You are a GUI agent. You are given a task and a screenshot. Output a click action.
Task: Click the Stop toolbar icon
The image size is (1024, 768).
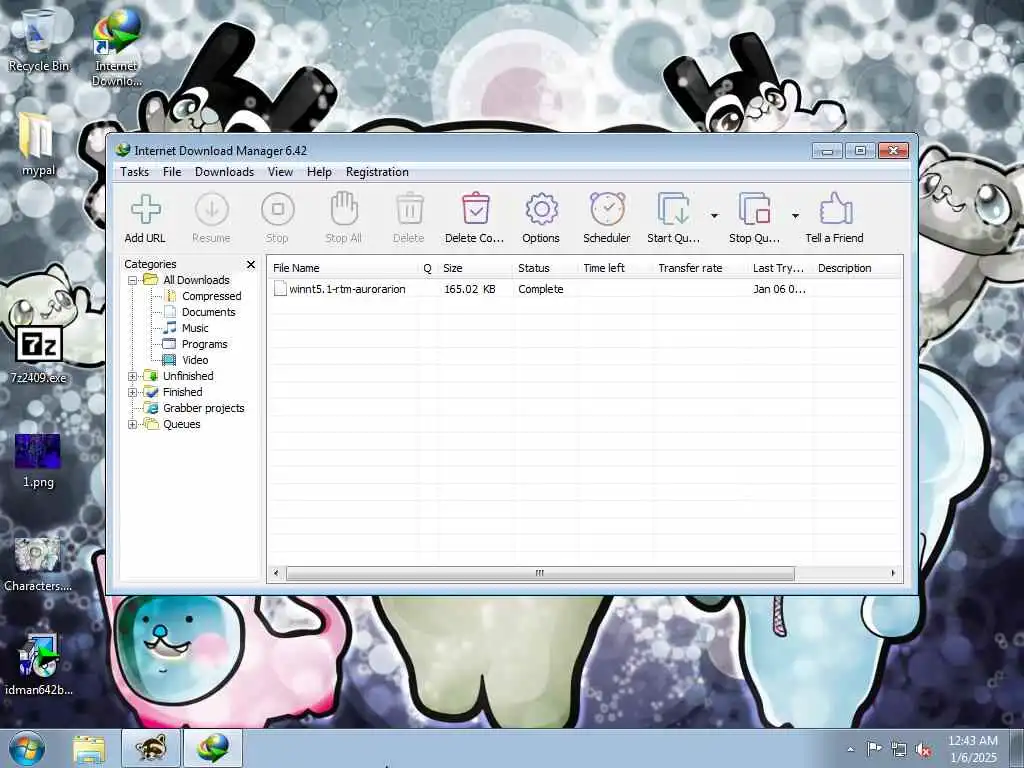278,210
